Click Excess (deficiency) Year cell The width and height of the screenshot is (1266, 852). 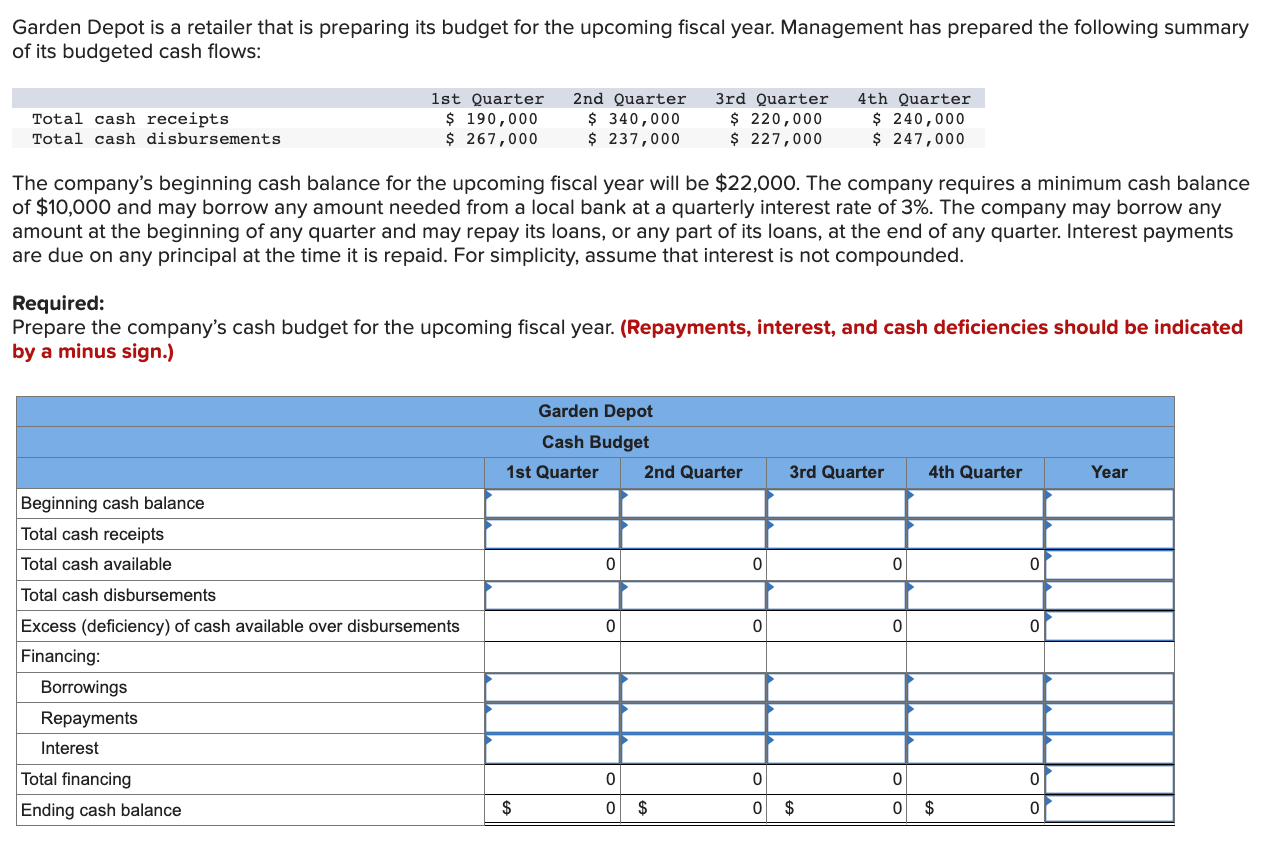(1109, 626)
